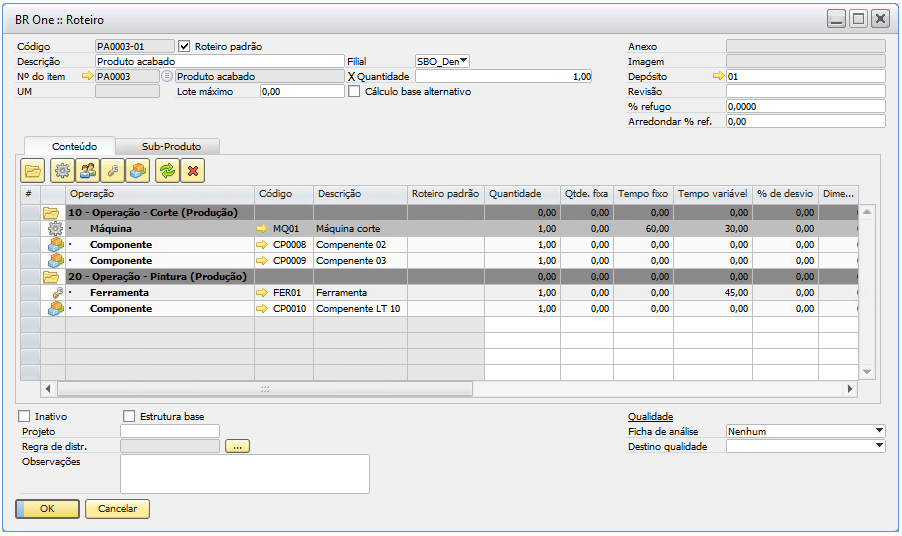Uncheck the Roteiro padrão checkbox

point(184,46)
